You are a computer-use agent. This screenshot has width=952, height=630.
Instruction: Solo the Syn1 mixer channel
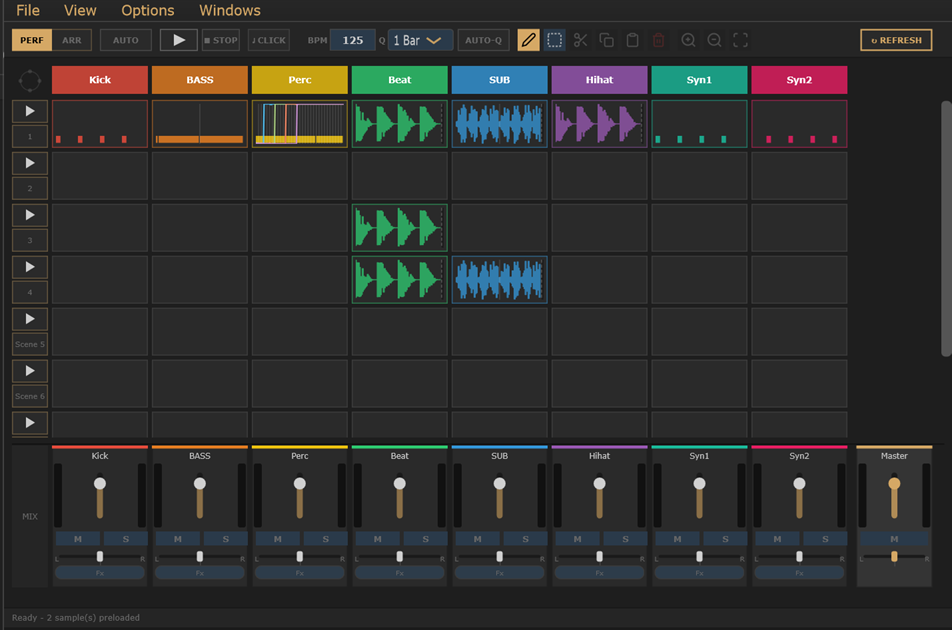725,539
